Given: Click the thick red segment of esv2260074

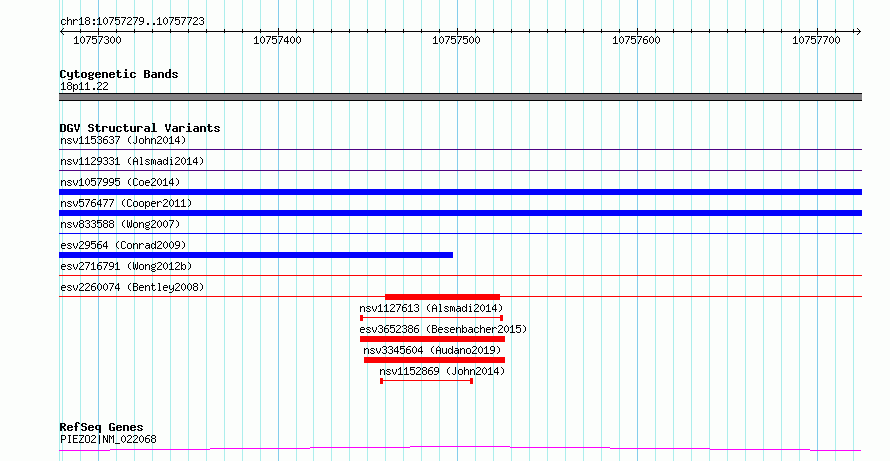Looking at the screenshot, I should (x=442, y=297).
